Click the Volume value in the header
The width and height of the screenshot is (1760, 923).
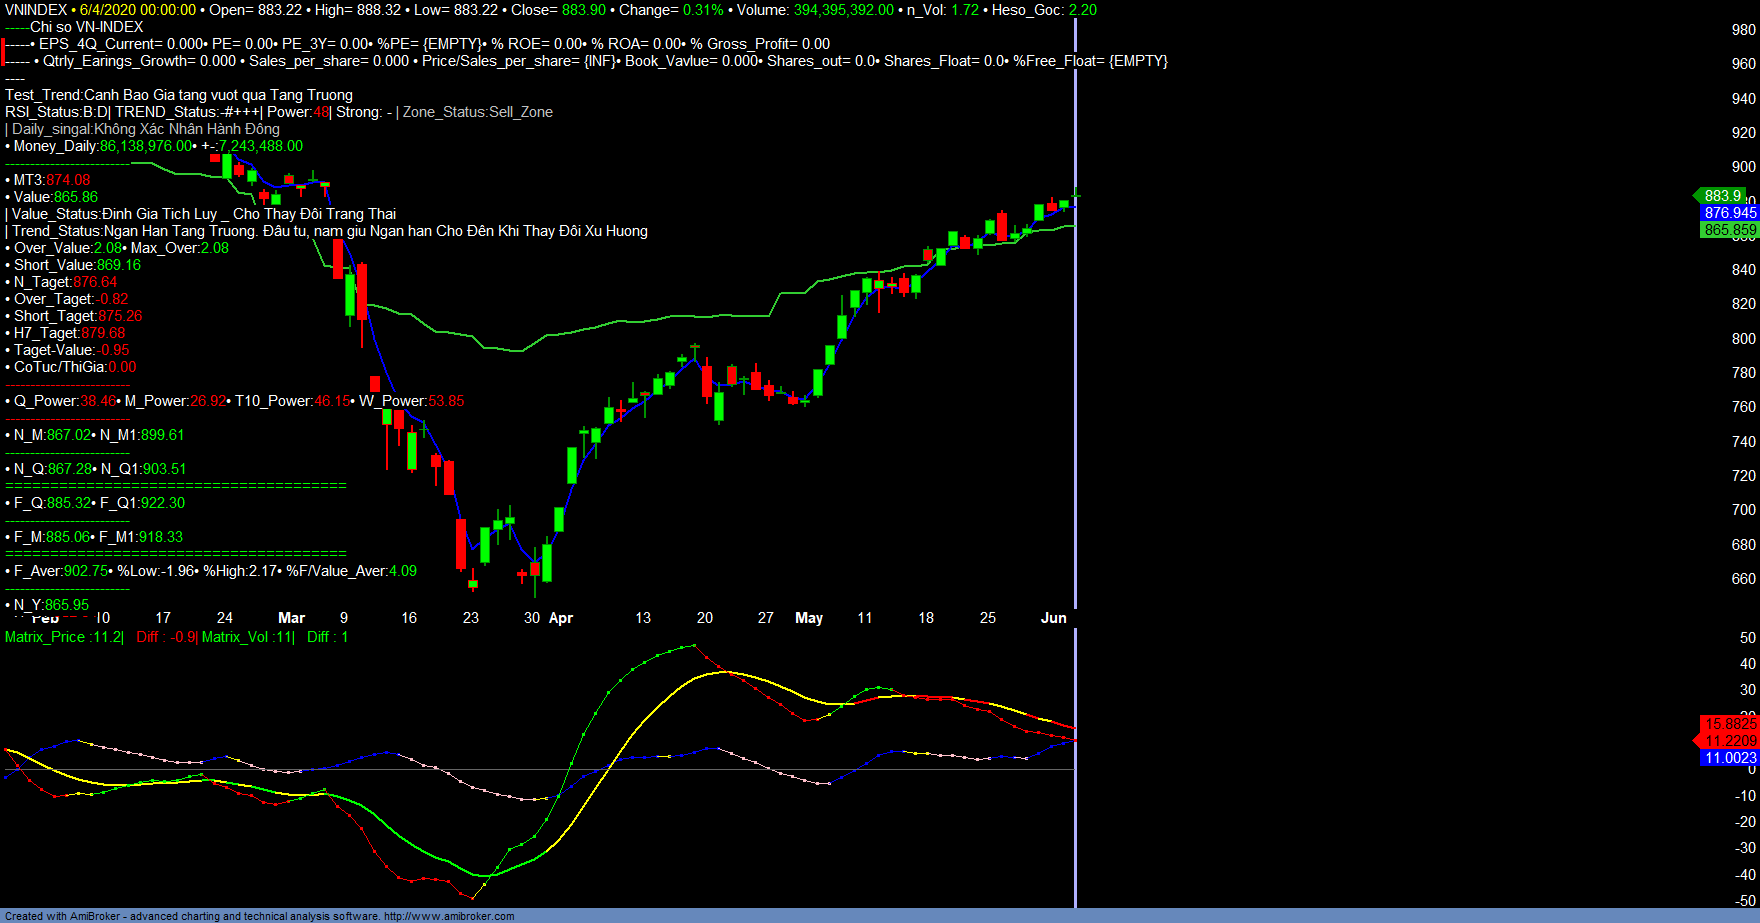click(843, 10)
